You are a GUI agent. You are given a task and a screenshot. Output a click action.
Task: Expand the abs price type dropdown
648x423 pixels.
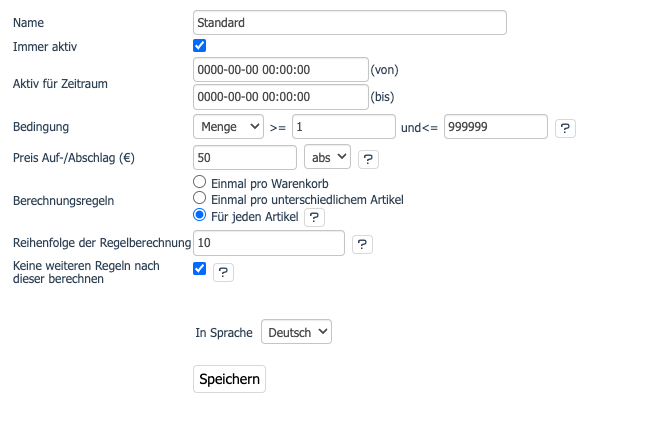coord(327,158)
